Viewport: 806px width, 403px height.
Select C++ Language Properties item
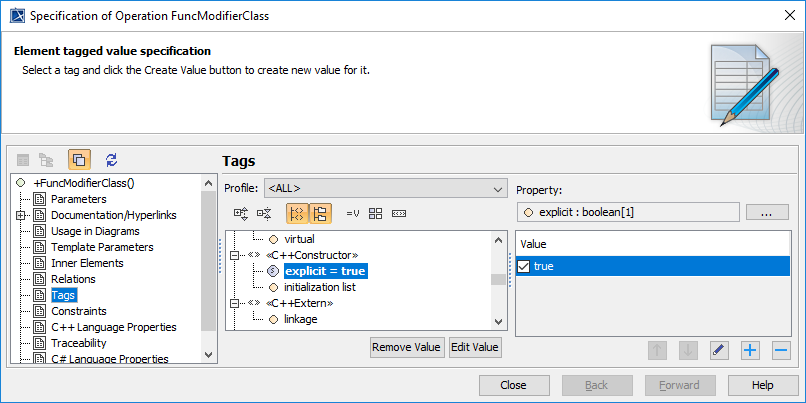113,327
